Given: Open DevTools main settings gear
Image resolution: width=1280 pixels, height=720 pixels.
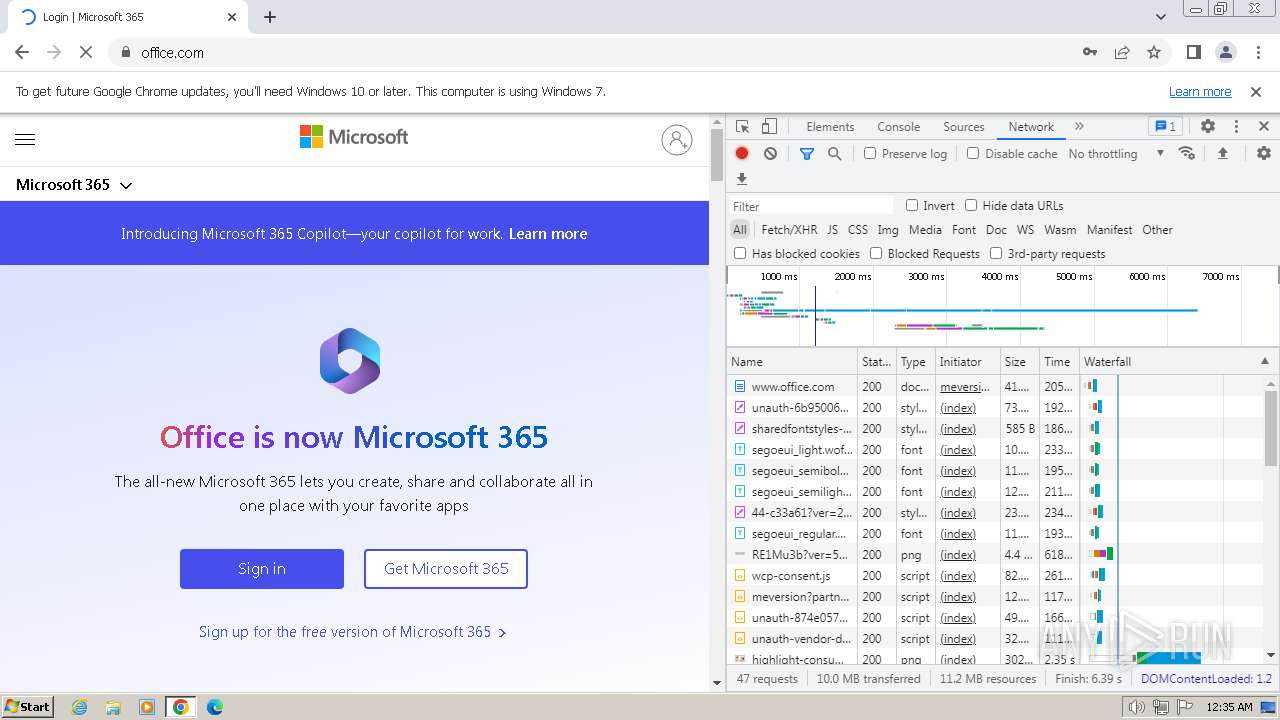Looking at the screenshot, I should pos(1208,127).
